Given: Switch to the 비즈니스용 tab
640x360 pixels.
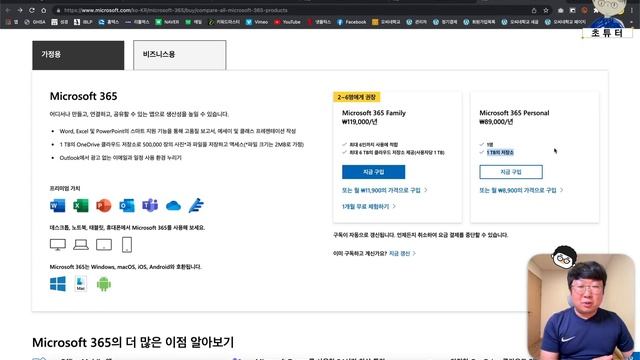Looking at the screenshot, I should pyautogui.click(x=180, y=55).
